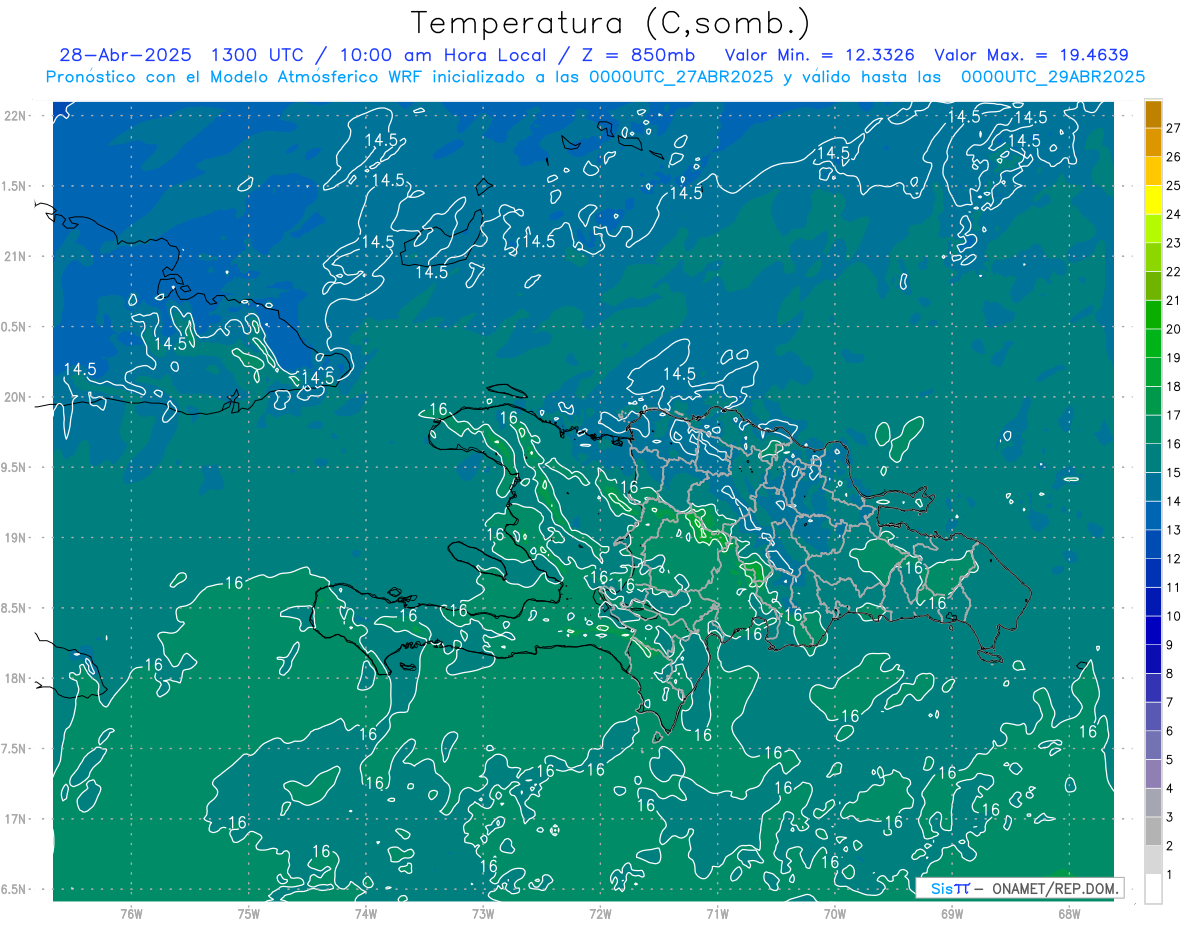Click the legend value '13'
The image size is (1200, 927).
click(1174, 530)
